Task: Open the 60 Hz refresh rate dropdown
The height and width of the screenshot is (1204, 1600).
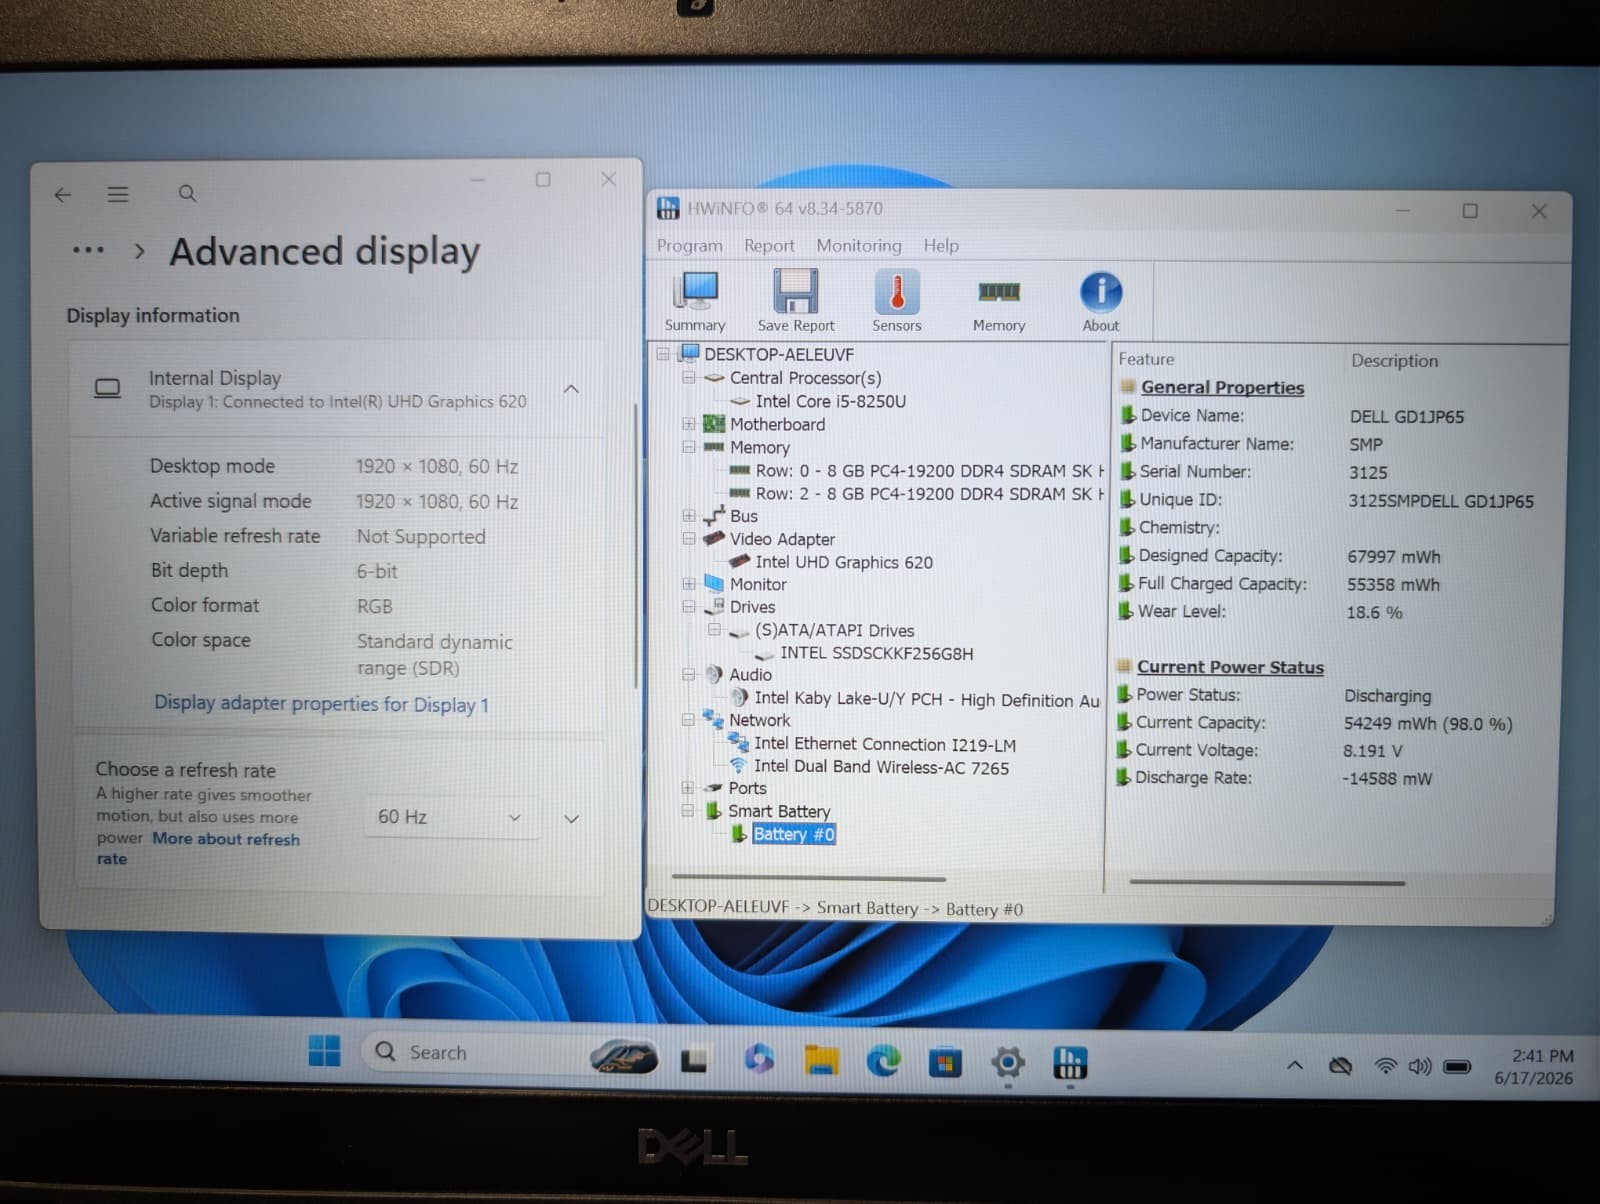Action: (451, 817)
